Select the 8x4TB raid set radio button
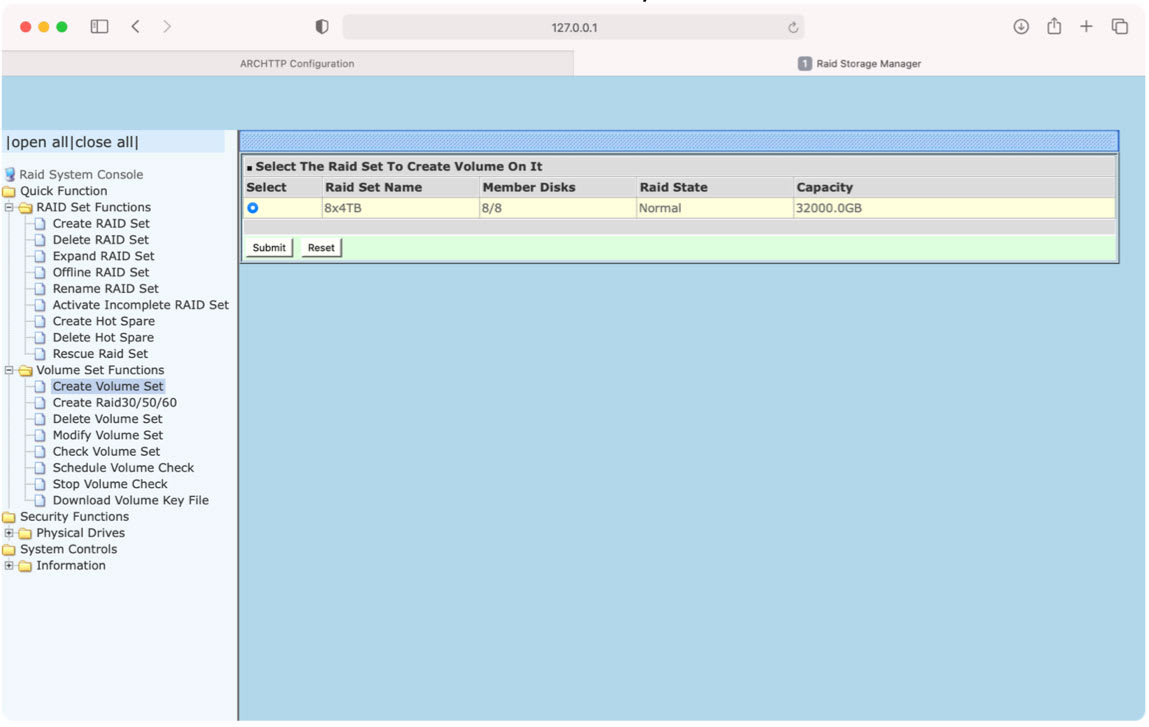 point(252,207)
